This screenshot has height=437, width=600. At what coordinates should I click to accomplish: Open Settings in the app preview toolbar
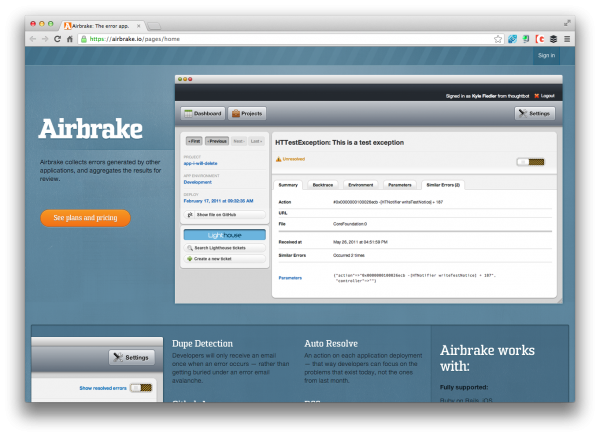pyautogui.click(x=535, y=114)
